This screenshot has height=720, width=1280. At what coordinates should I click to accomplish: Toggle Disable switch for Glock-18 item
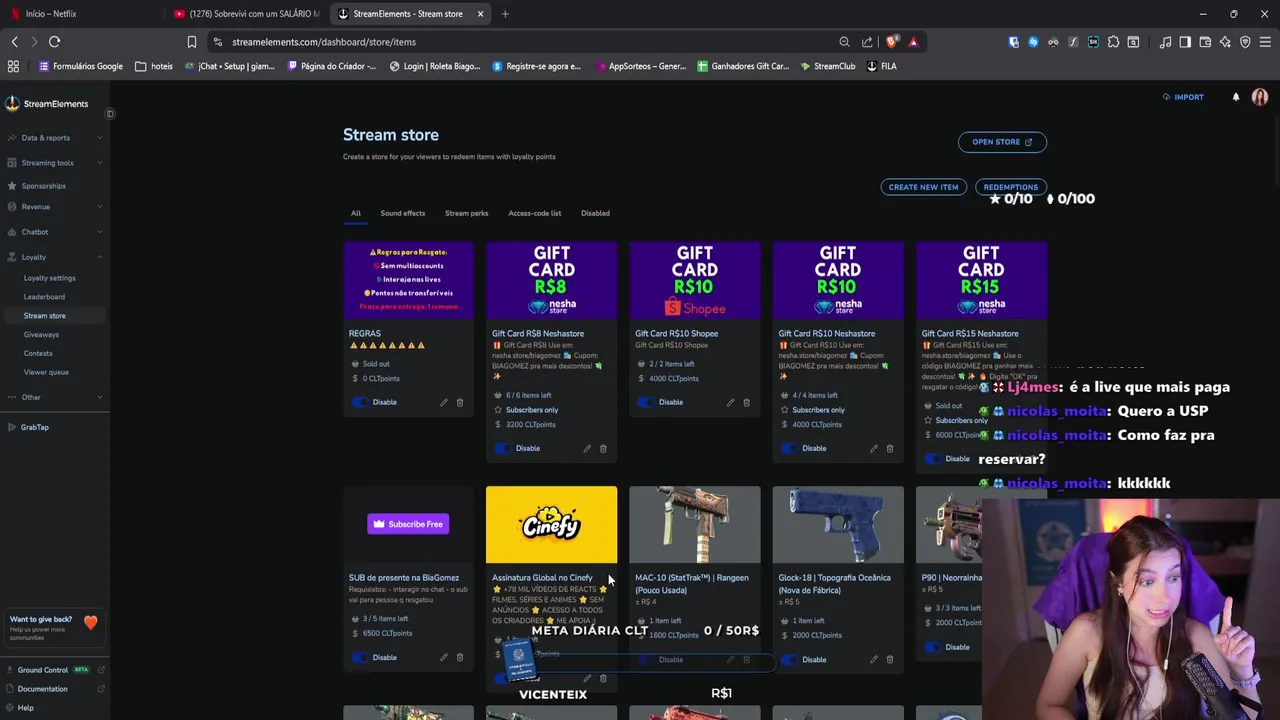tap(791, 659)
